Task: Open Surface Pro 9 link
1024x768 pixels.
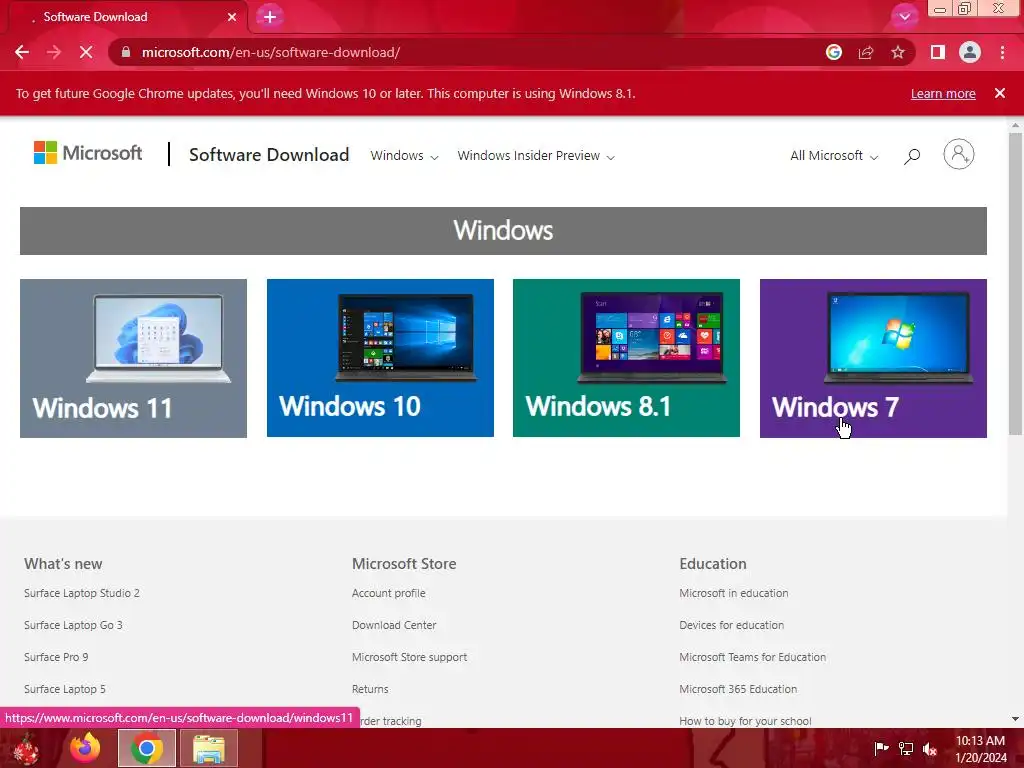Action: (56, 657)
